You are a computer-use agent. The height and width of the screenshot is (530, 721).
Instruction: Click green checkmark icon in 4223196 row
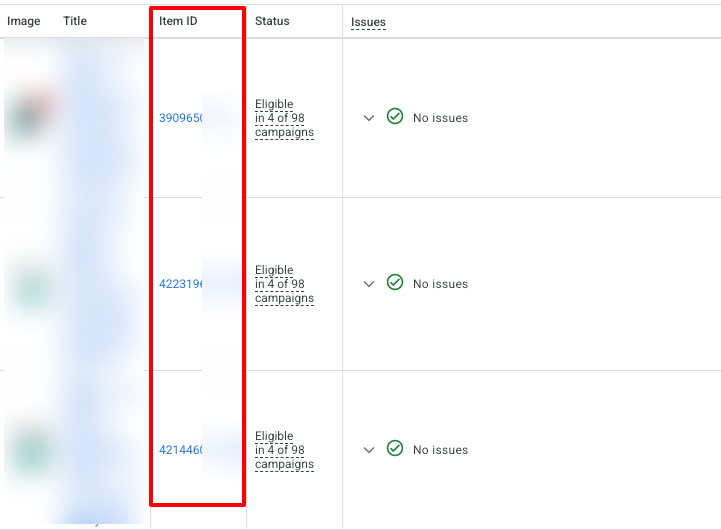click(395, 283)
